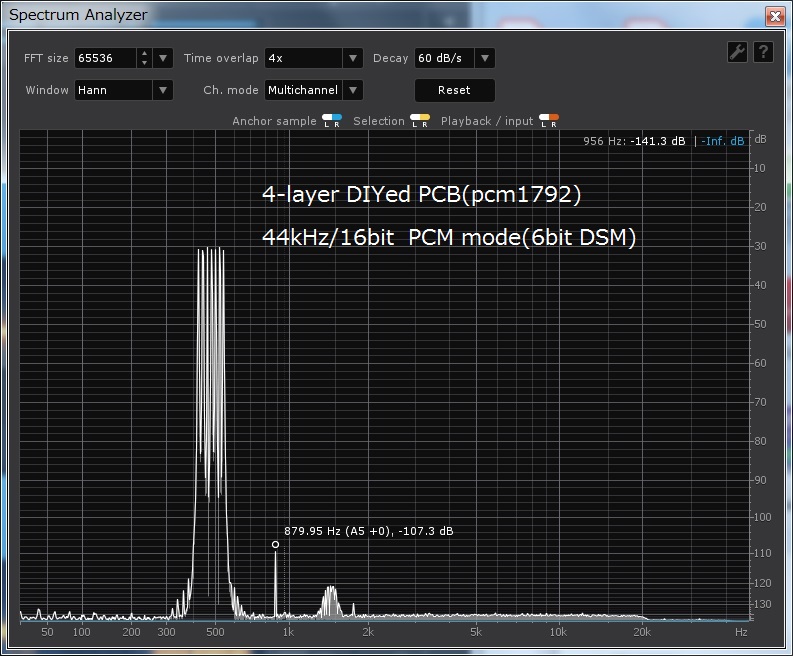Click the -60 dB axis label
The width and height of the screenshot is (793, 656).
(x=758, y=363)
